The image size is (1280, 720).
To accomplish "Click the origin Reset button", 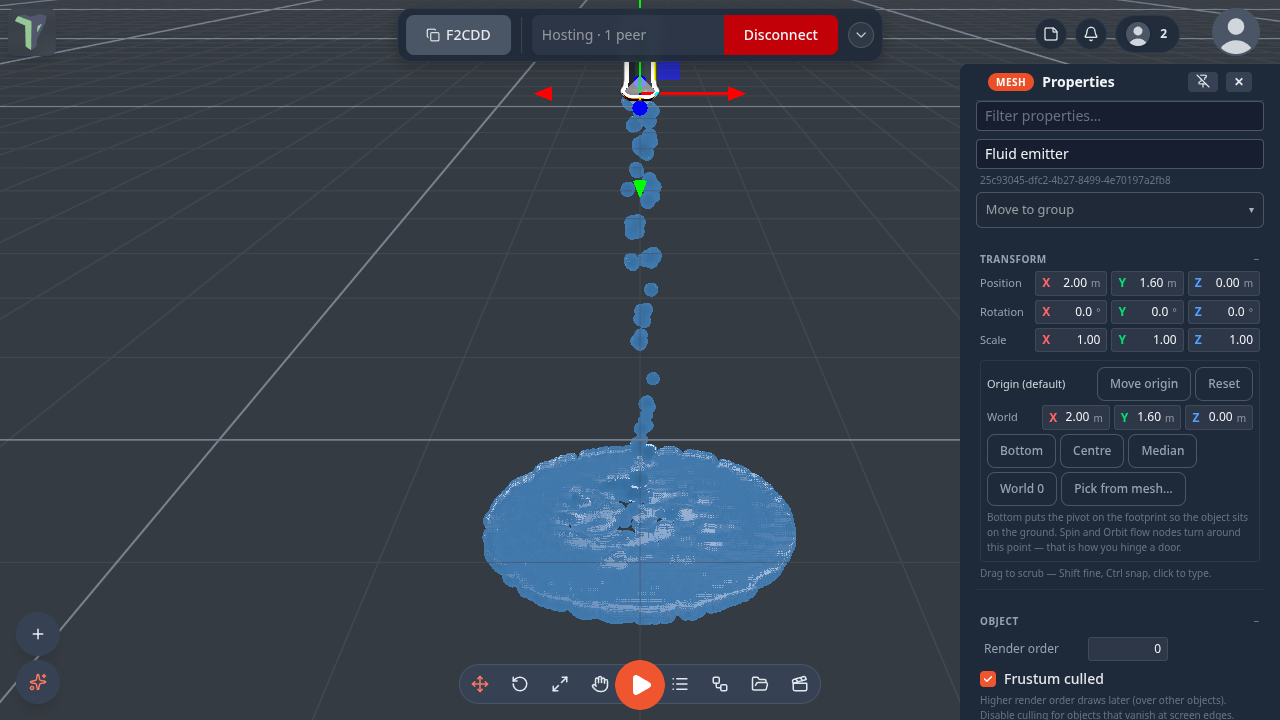I will click(x=1224, y=384).
